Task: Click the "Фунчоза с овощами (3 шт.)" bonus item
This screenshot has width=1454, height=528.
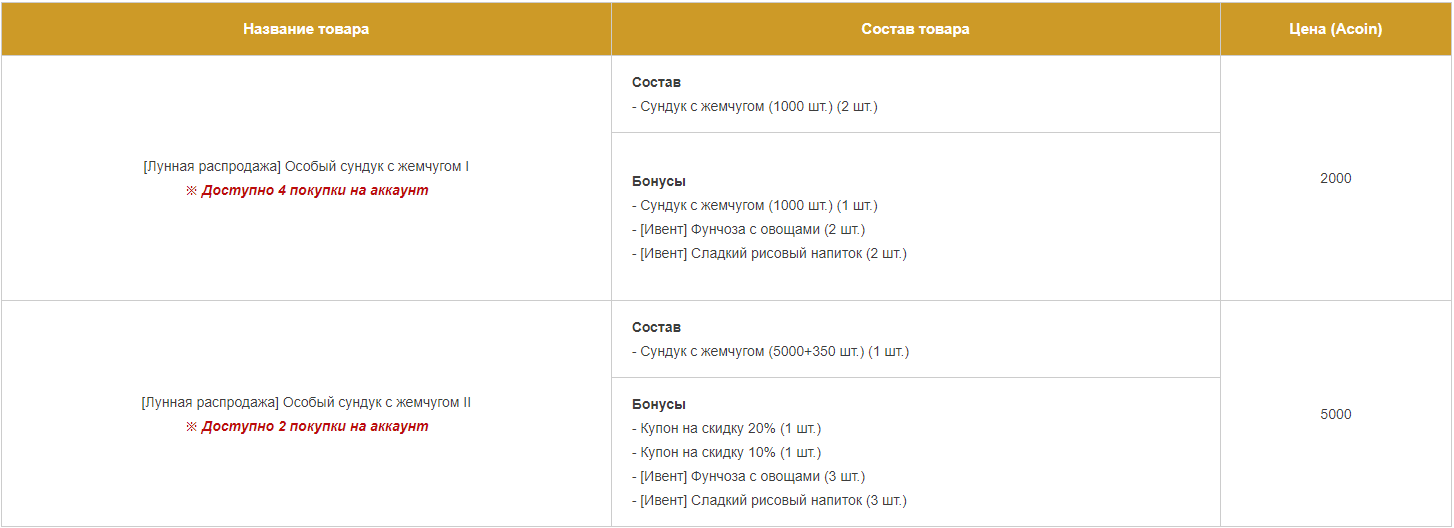Action: click(x=748, y=476)
